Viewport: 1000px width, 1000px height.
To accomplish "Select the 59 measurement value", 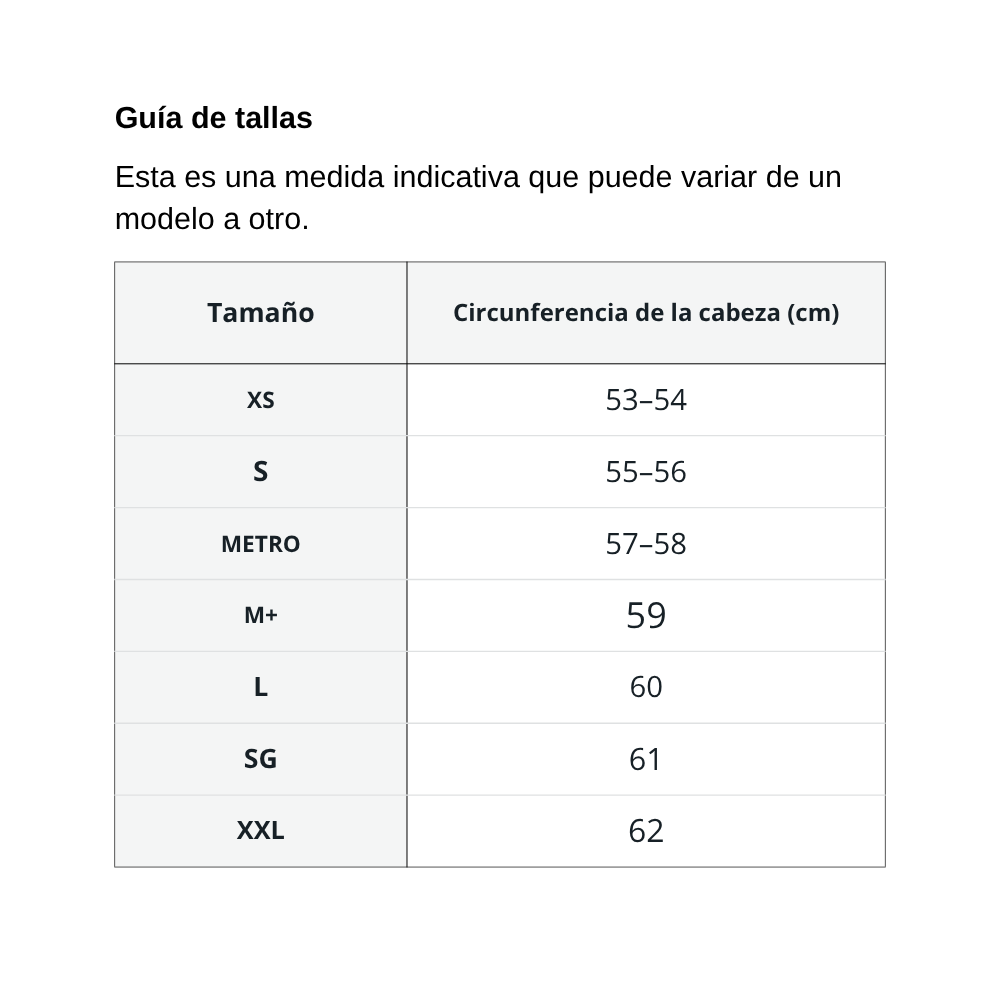I will coord(646,615).
